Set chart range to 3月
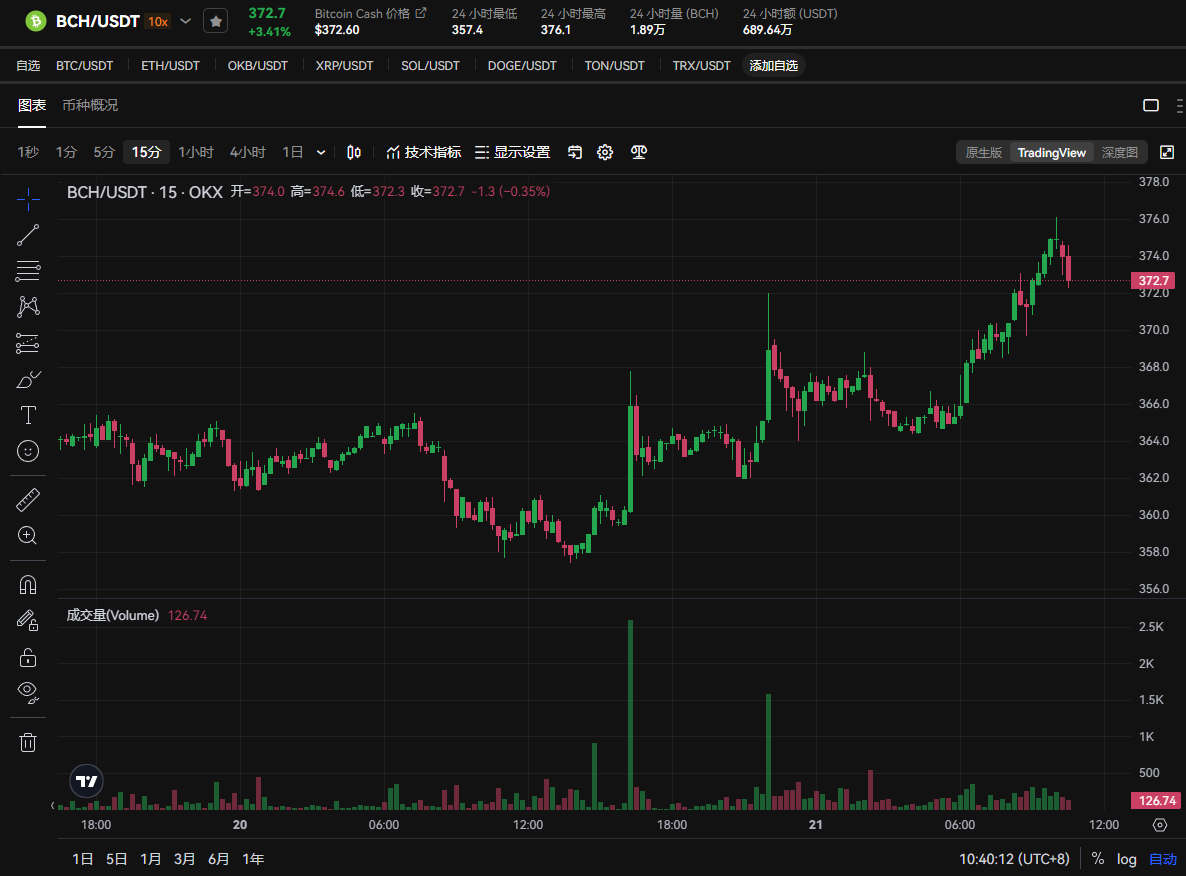 pos(185,859)
